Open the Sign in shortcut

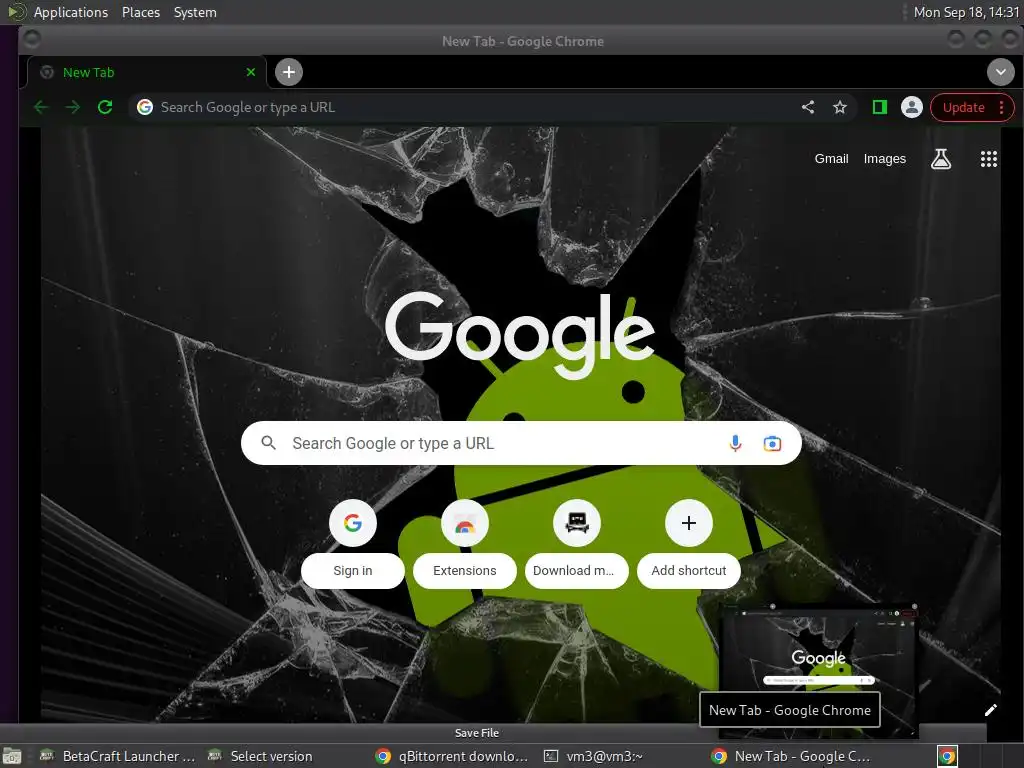pyautogui.click(x=353, y=543)
